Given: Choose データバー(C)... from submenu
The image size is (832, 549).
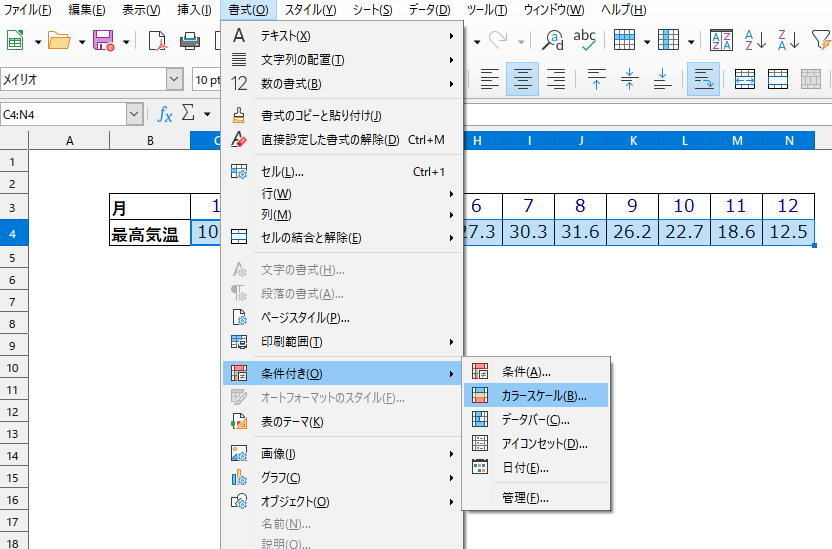Looking at the screenshot, I should (x=536, y=420).
